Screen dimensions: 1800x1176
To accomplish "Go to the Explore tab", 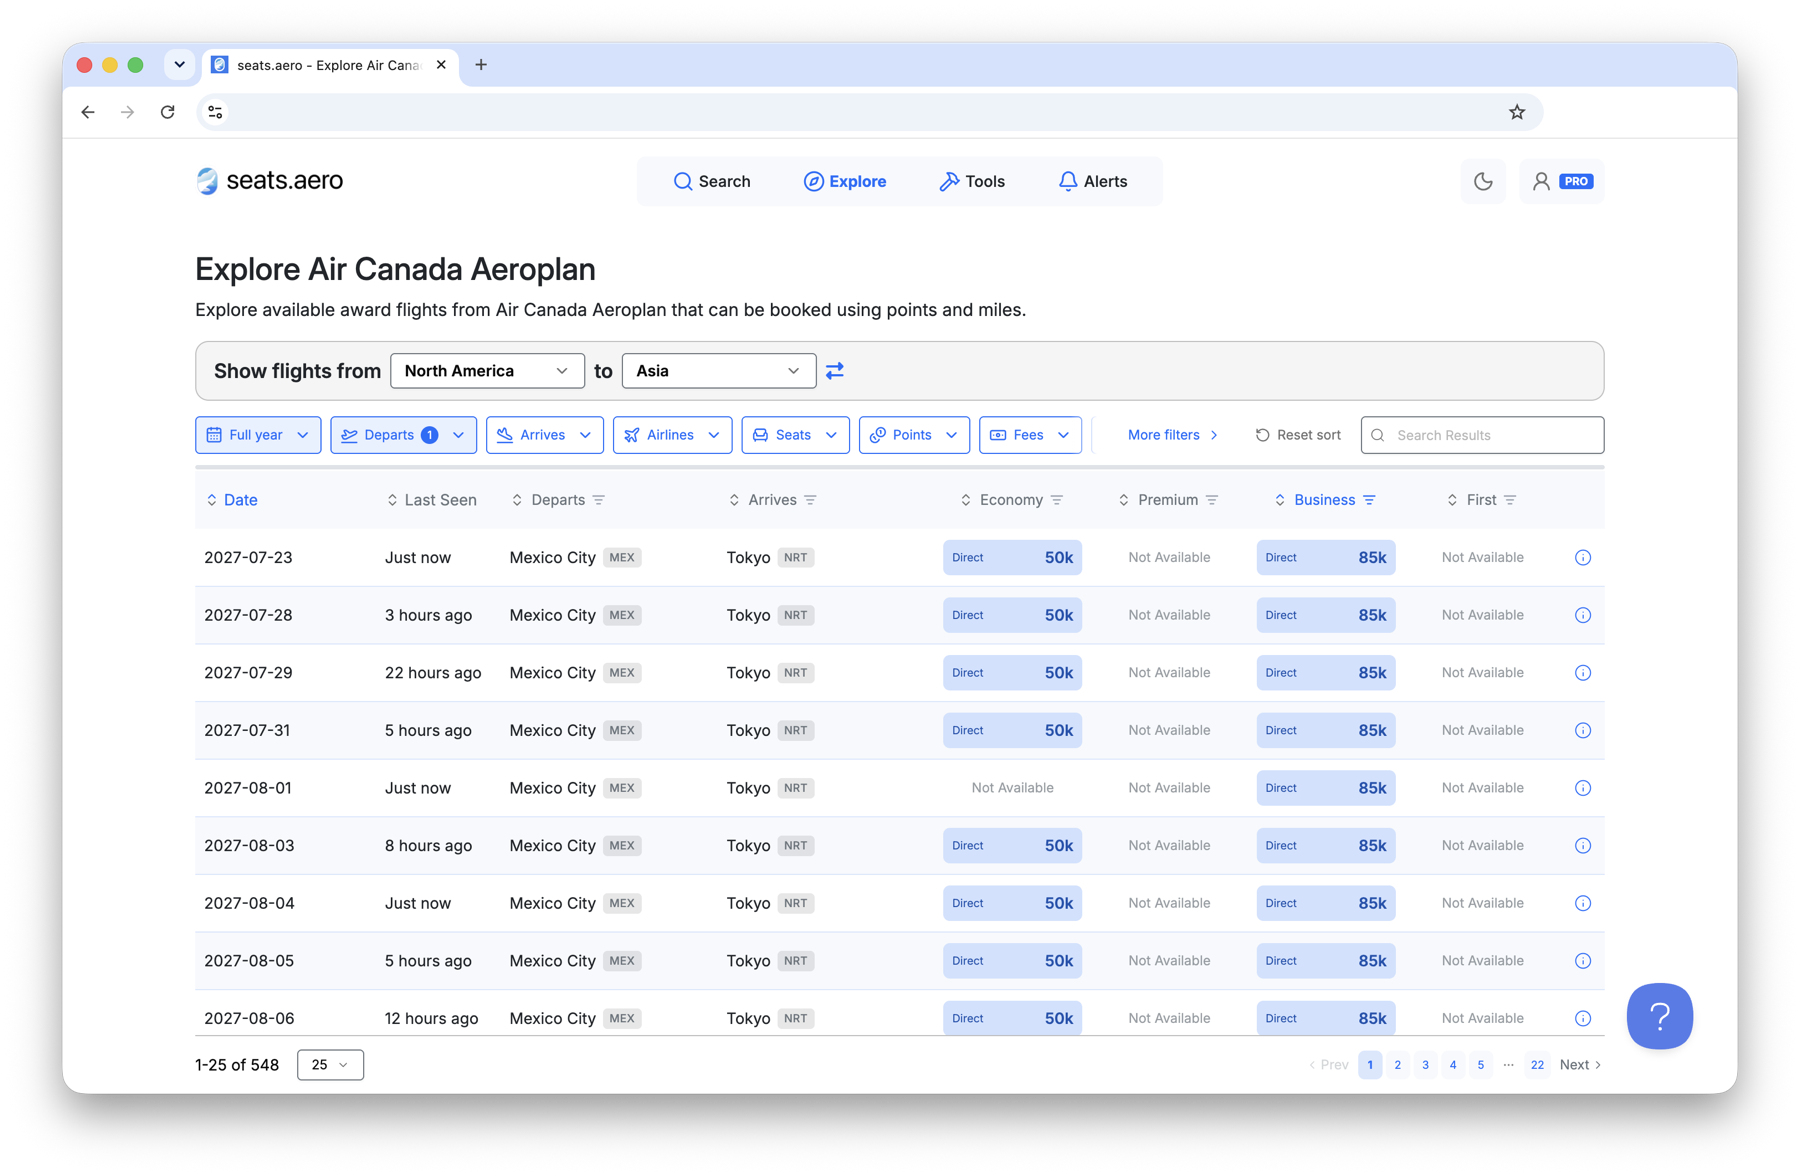I will [x=845, y=181].
